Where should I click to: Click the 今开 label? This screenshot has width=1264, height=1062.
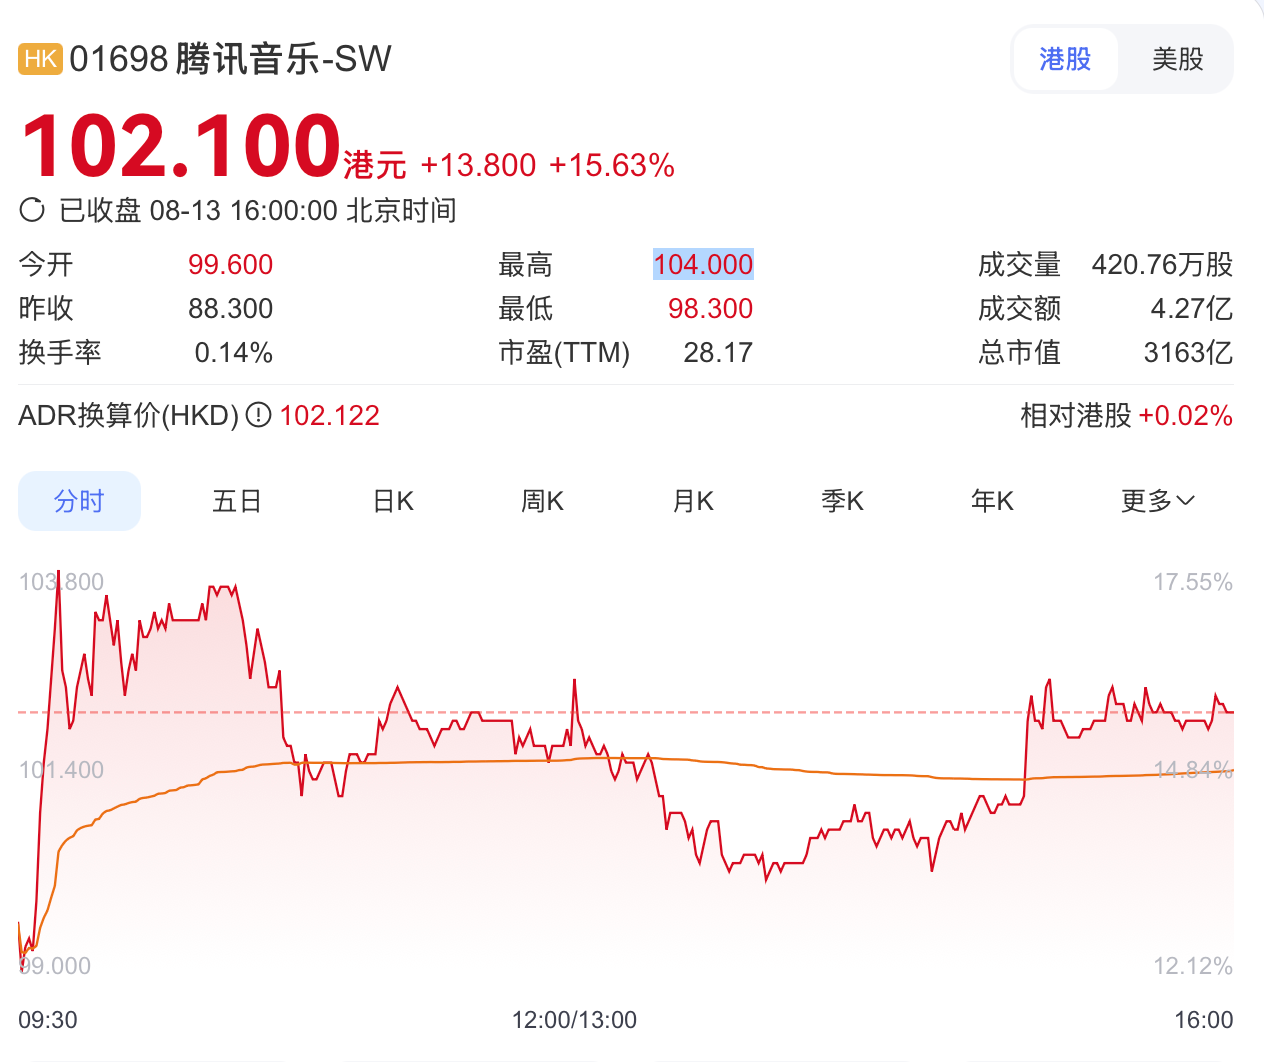coord(46,264)
